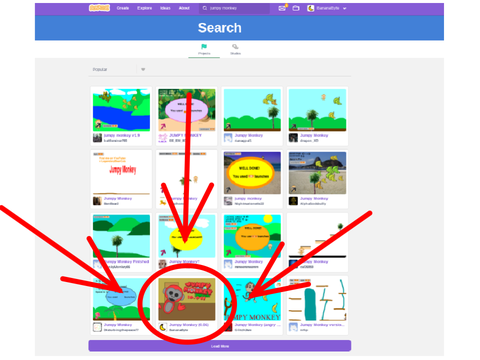Screen dimensions: 480x360
Task: Open the teal pillar platforms thumbnail
Action: pos(317,299)
